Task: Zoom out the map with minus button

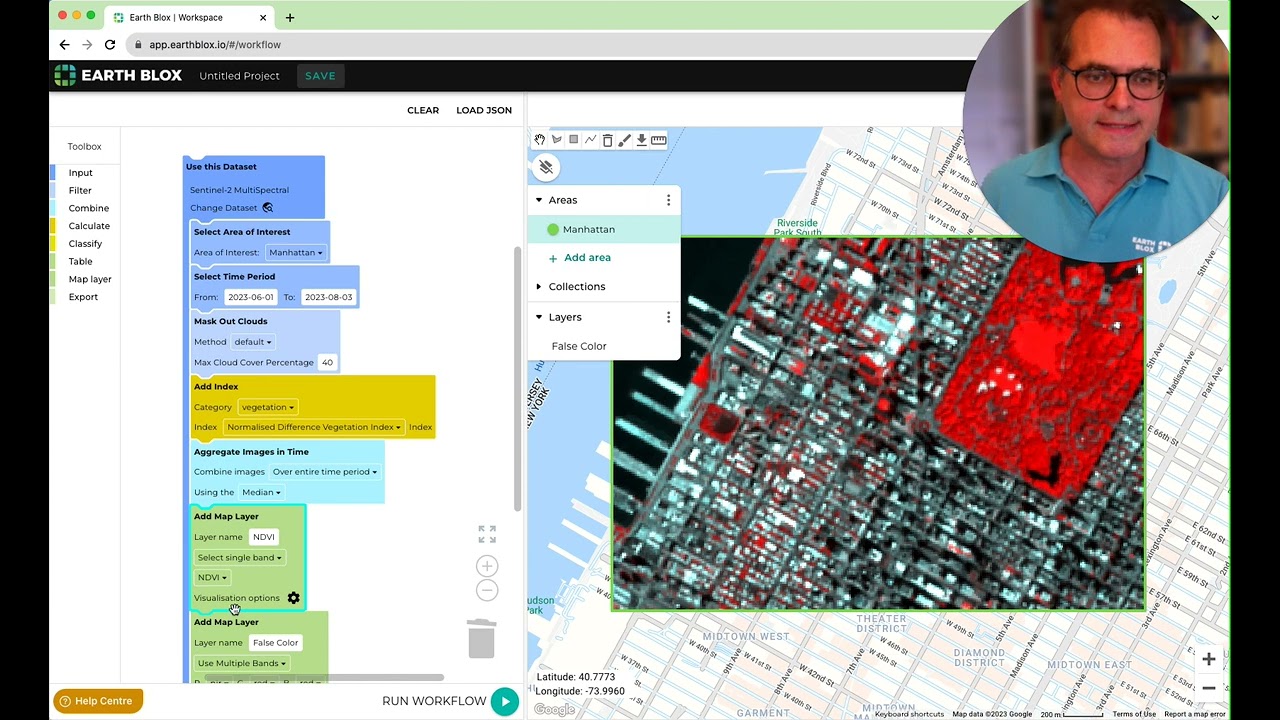Action: [x=1209, y=688]
